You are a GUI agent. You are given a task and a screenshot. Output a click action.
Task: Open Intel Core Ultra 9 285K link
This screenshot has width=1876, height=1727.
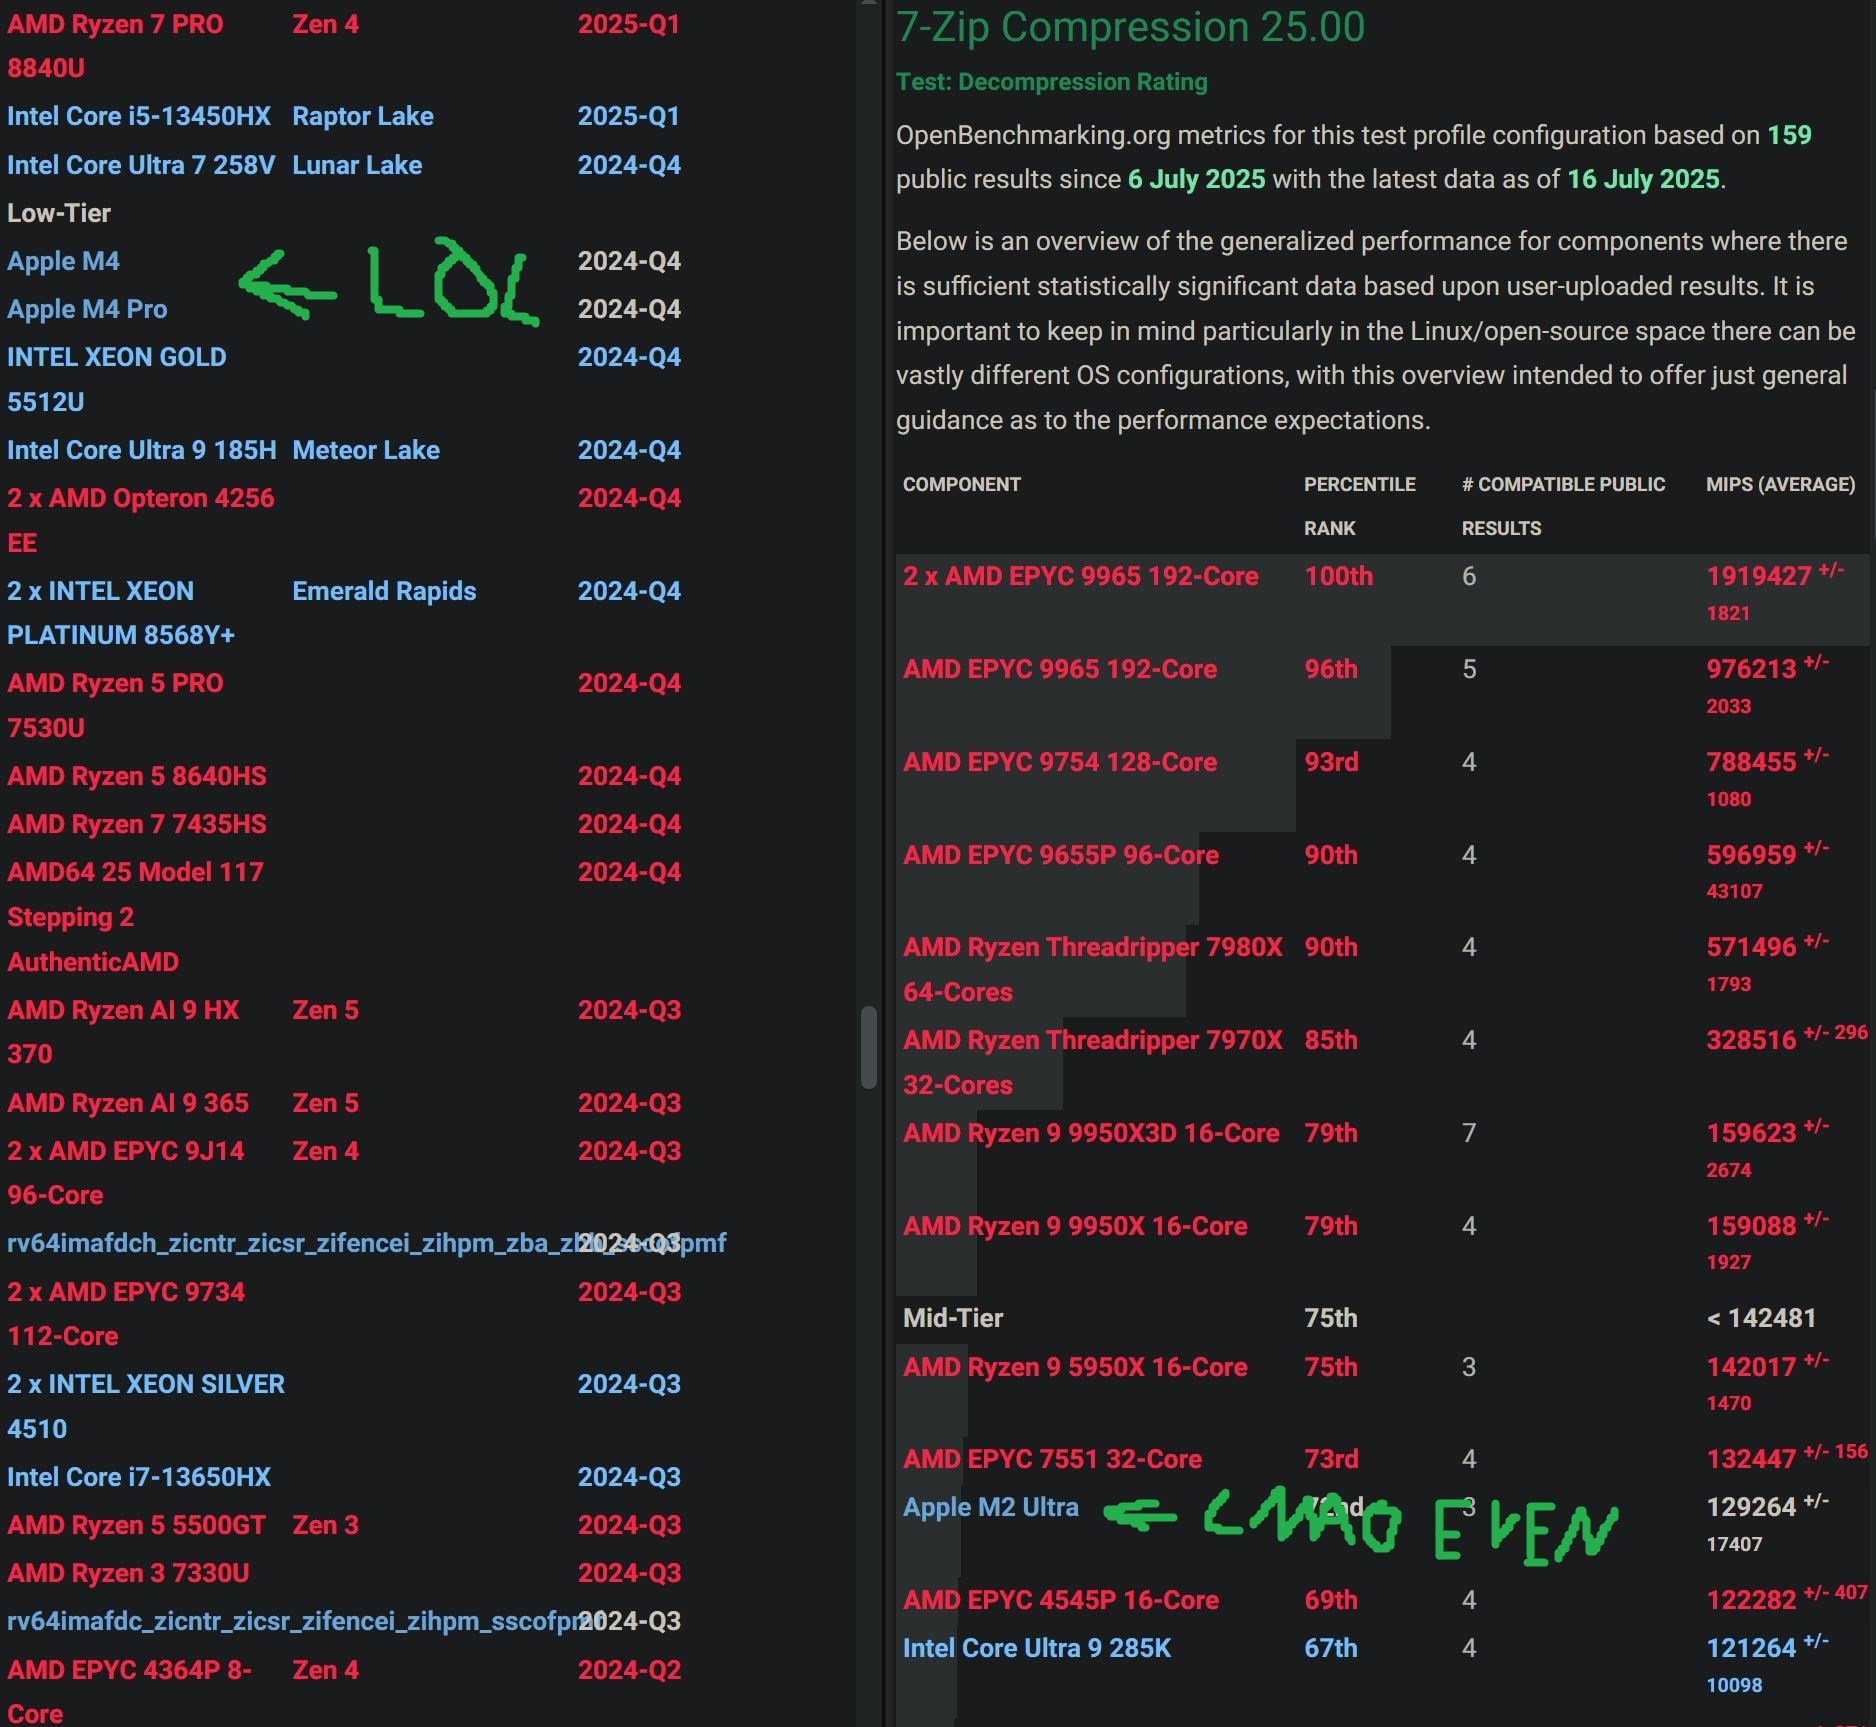1037,1648
